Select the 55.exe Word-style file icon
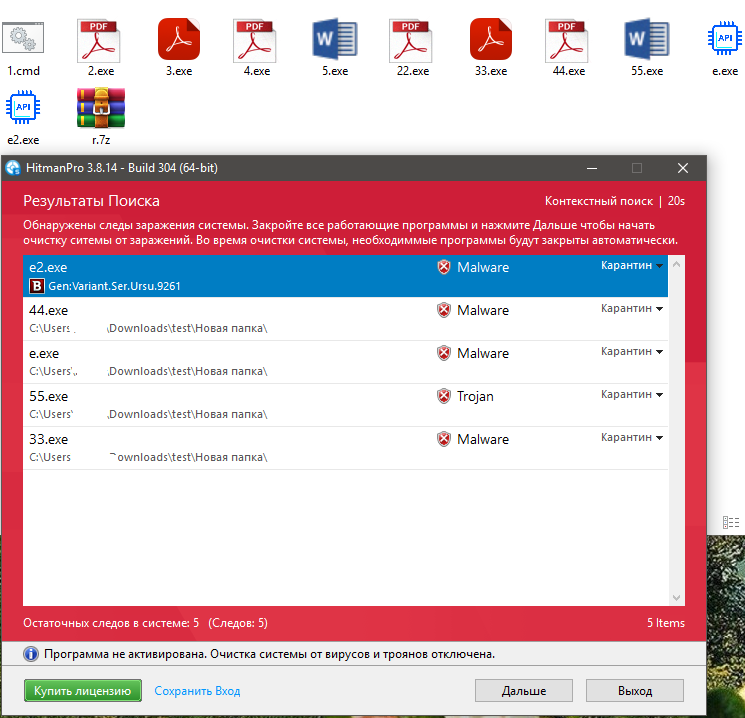Viewport: 745px width, 718px height. point(647,39)
